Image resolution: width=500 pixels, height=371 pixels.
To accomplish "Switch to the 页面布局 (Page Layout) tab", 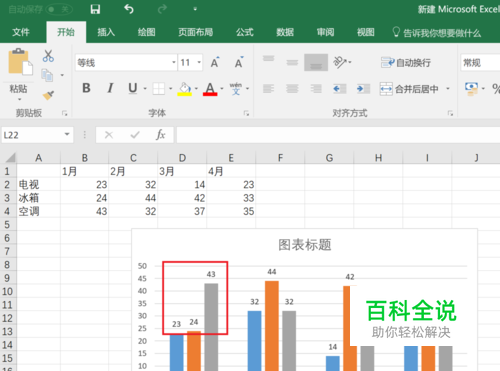I will point(195,32).
